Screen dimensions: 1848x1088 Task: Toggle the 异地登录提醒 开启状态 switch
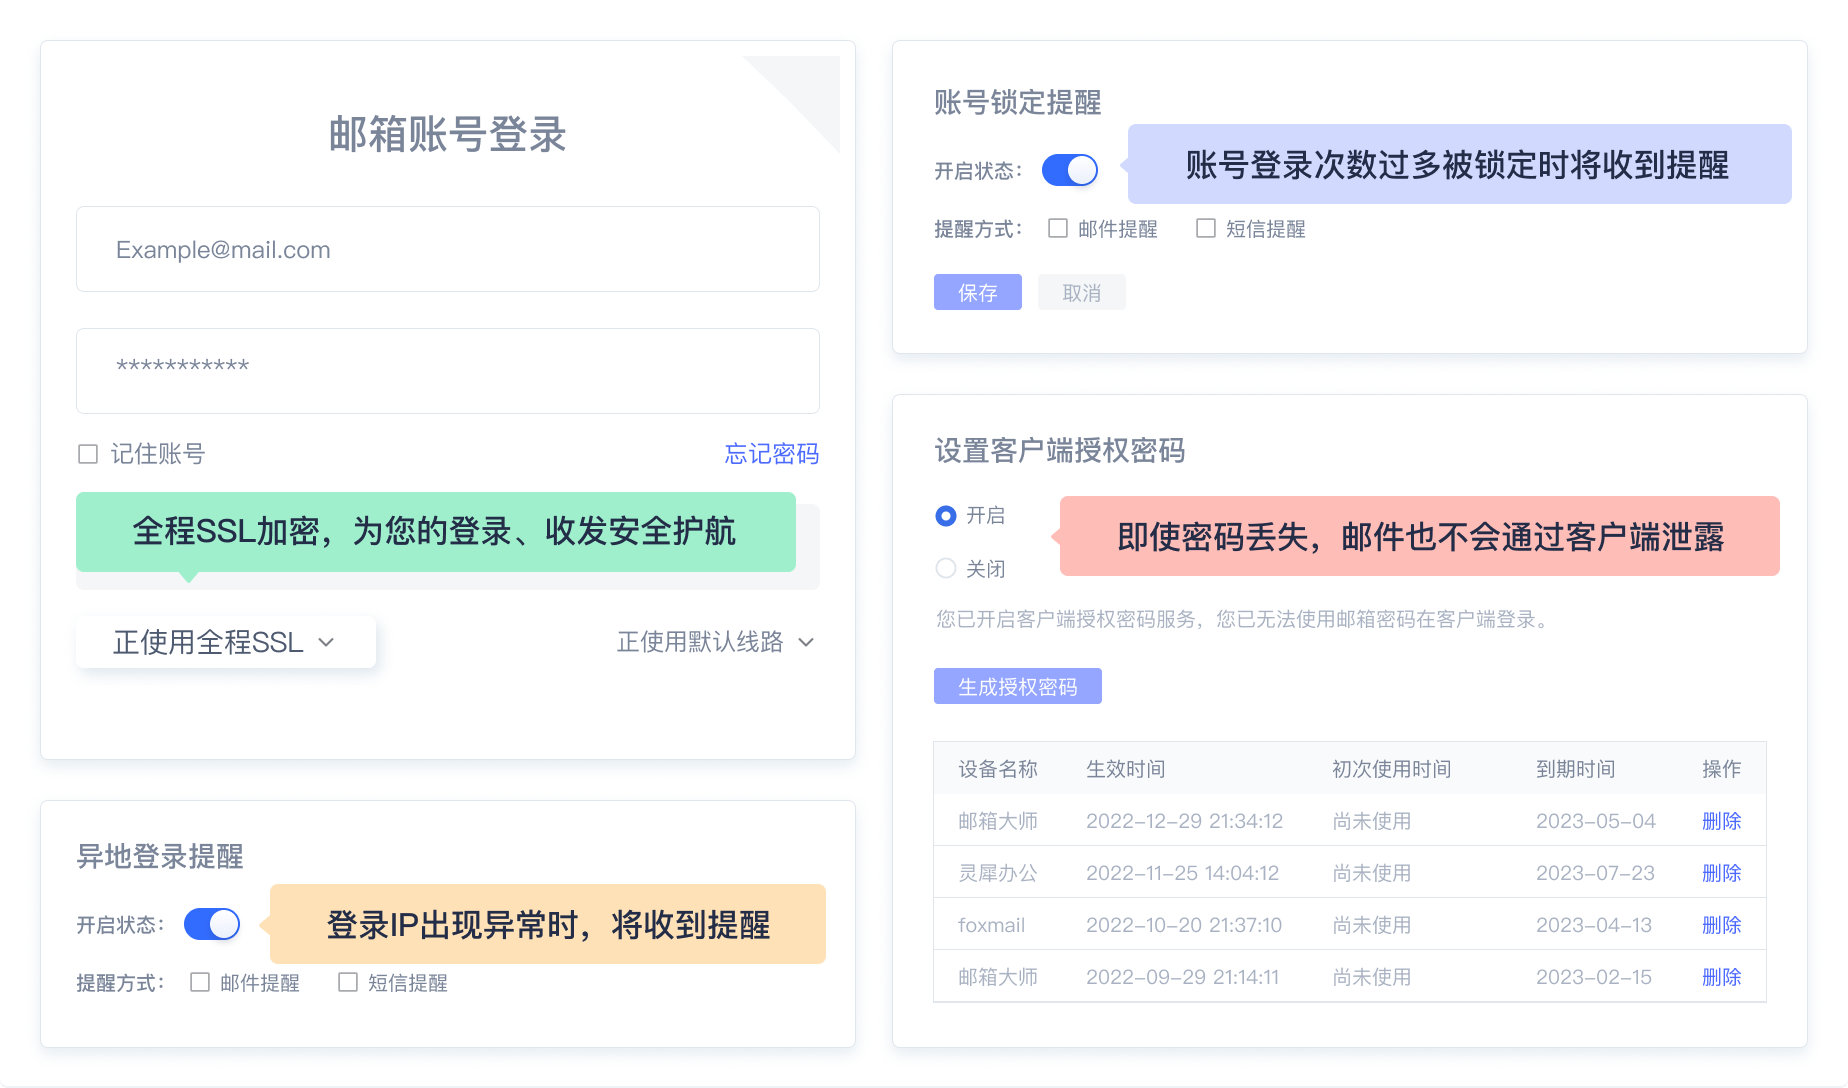pos(211,925)
